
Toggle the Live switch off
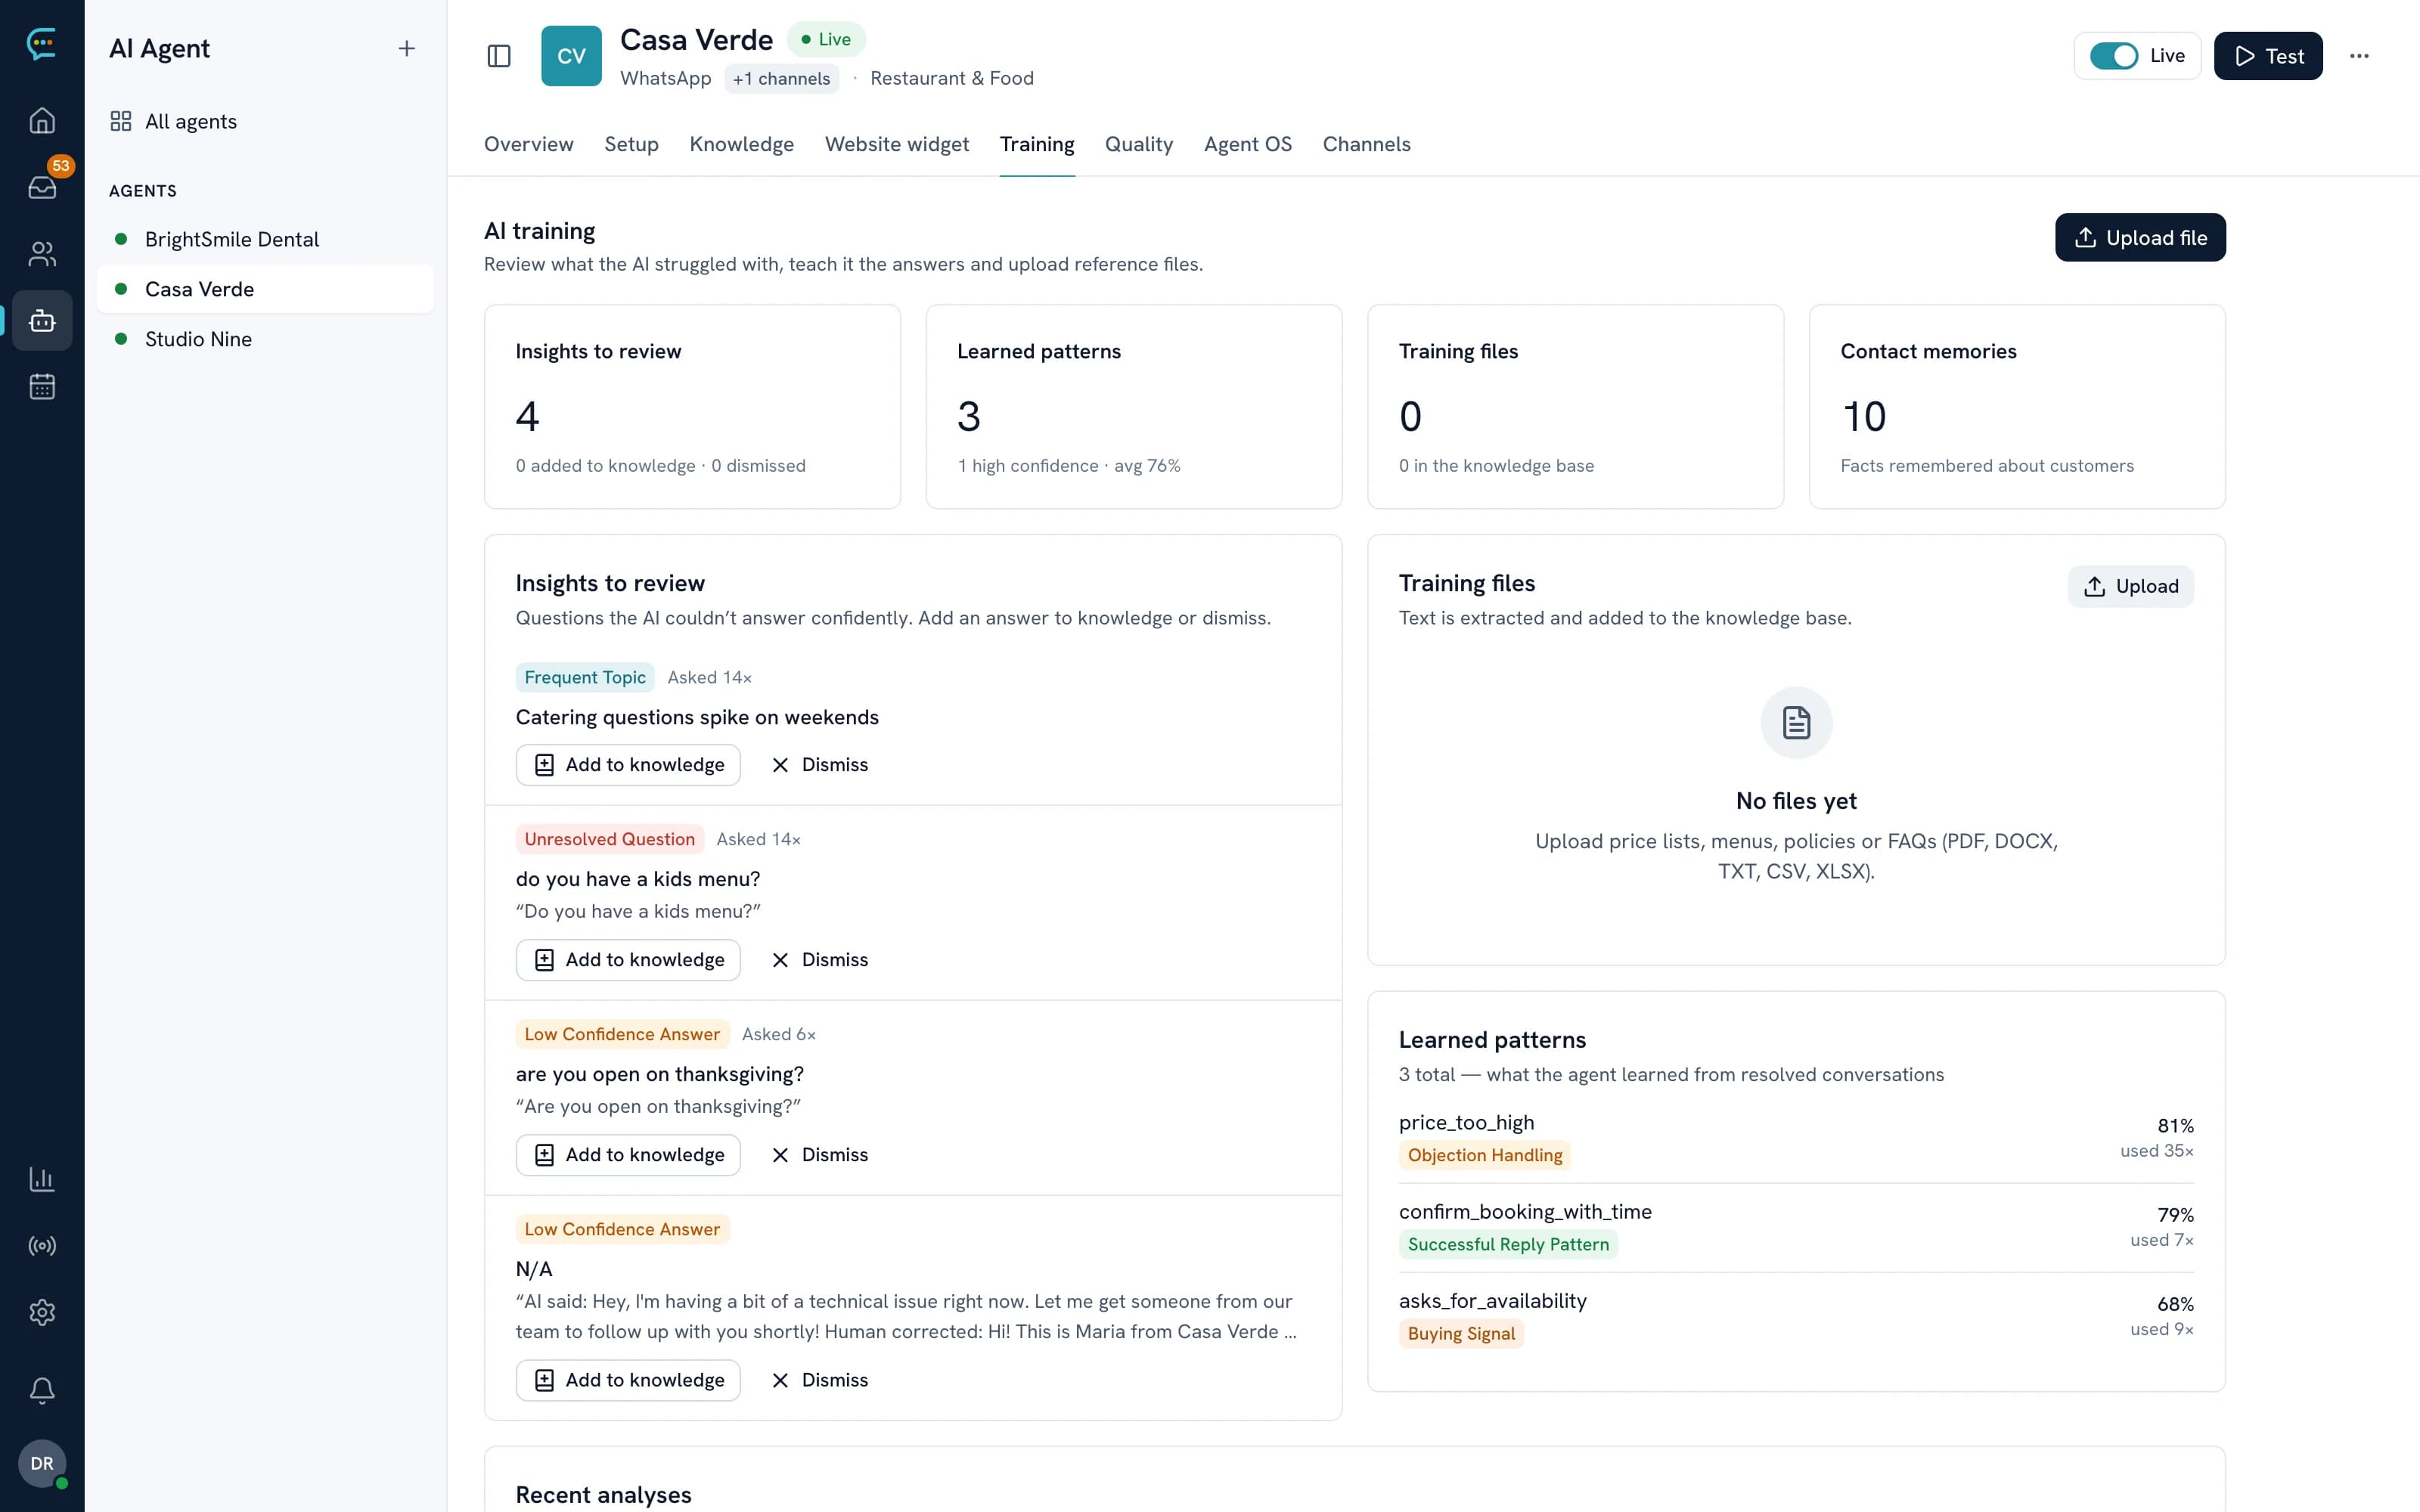coord(2113,56)
